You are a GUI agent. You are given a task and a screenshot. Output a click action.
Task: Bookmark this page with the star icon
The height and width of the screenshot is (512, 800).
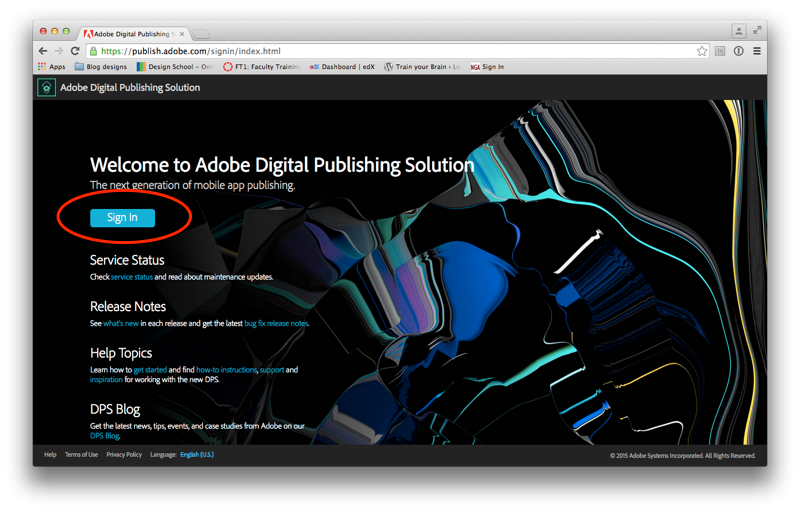tap(702, 51)
